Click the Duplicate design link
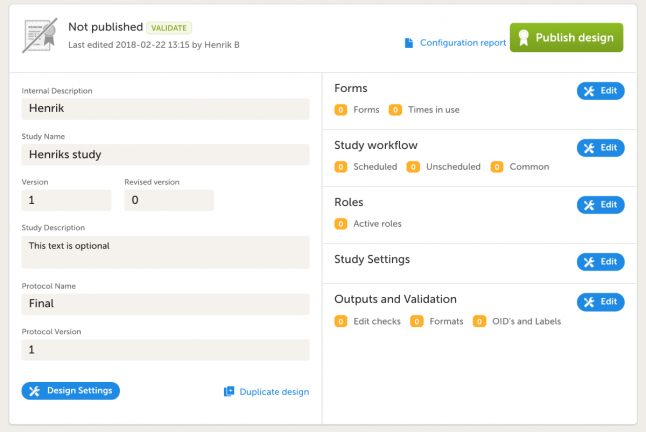 click(273, 392)
